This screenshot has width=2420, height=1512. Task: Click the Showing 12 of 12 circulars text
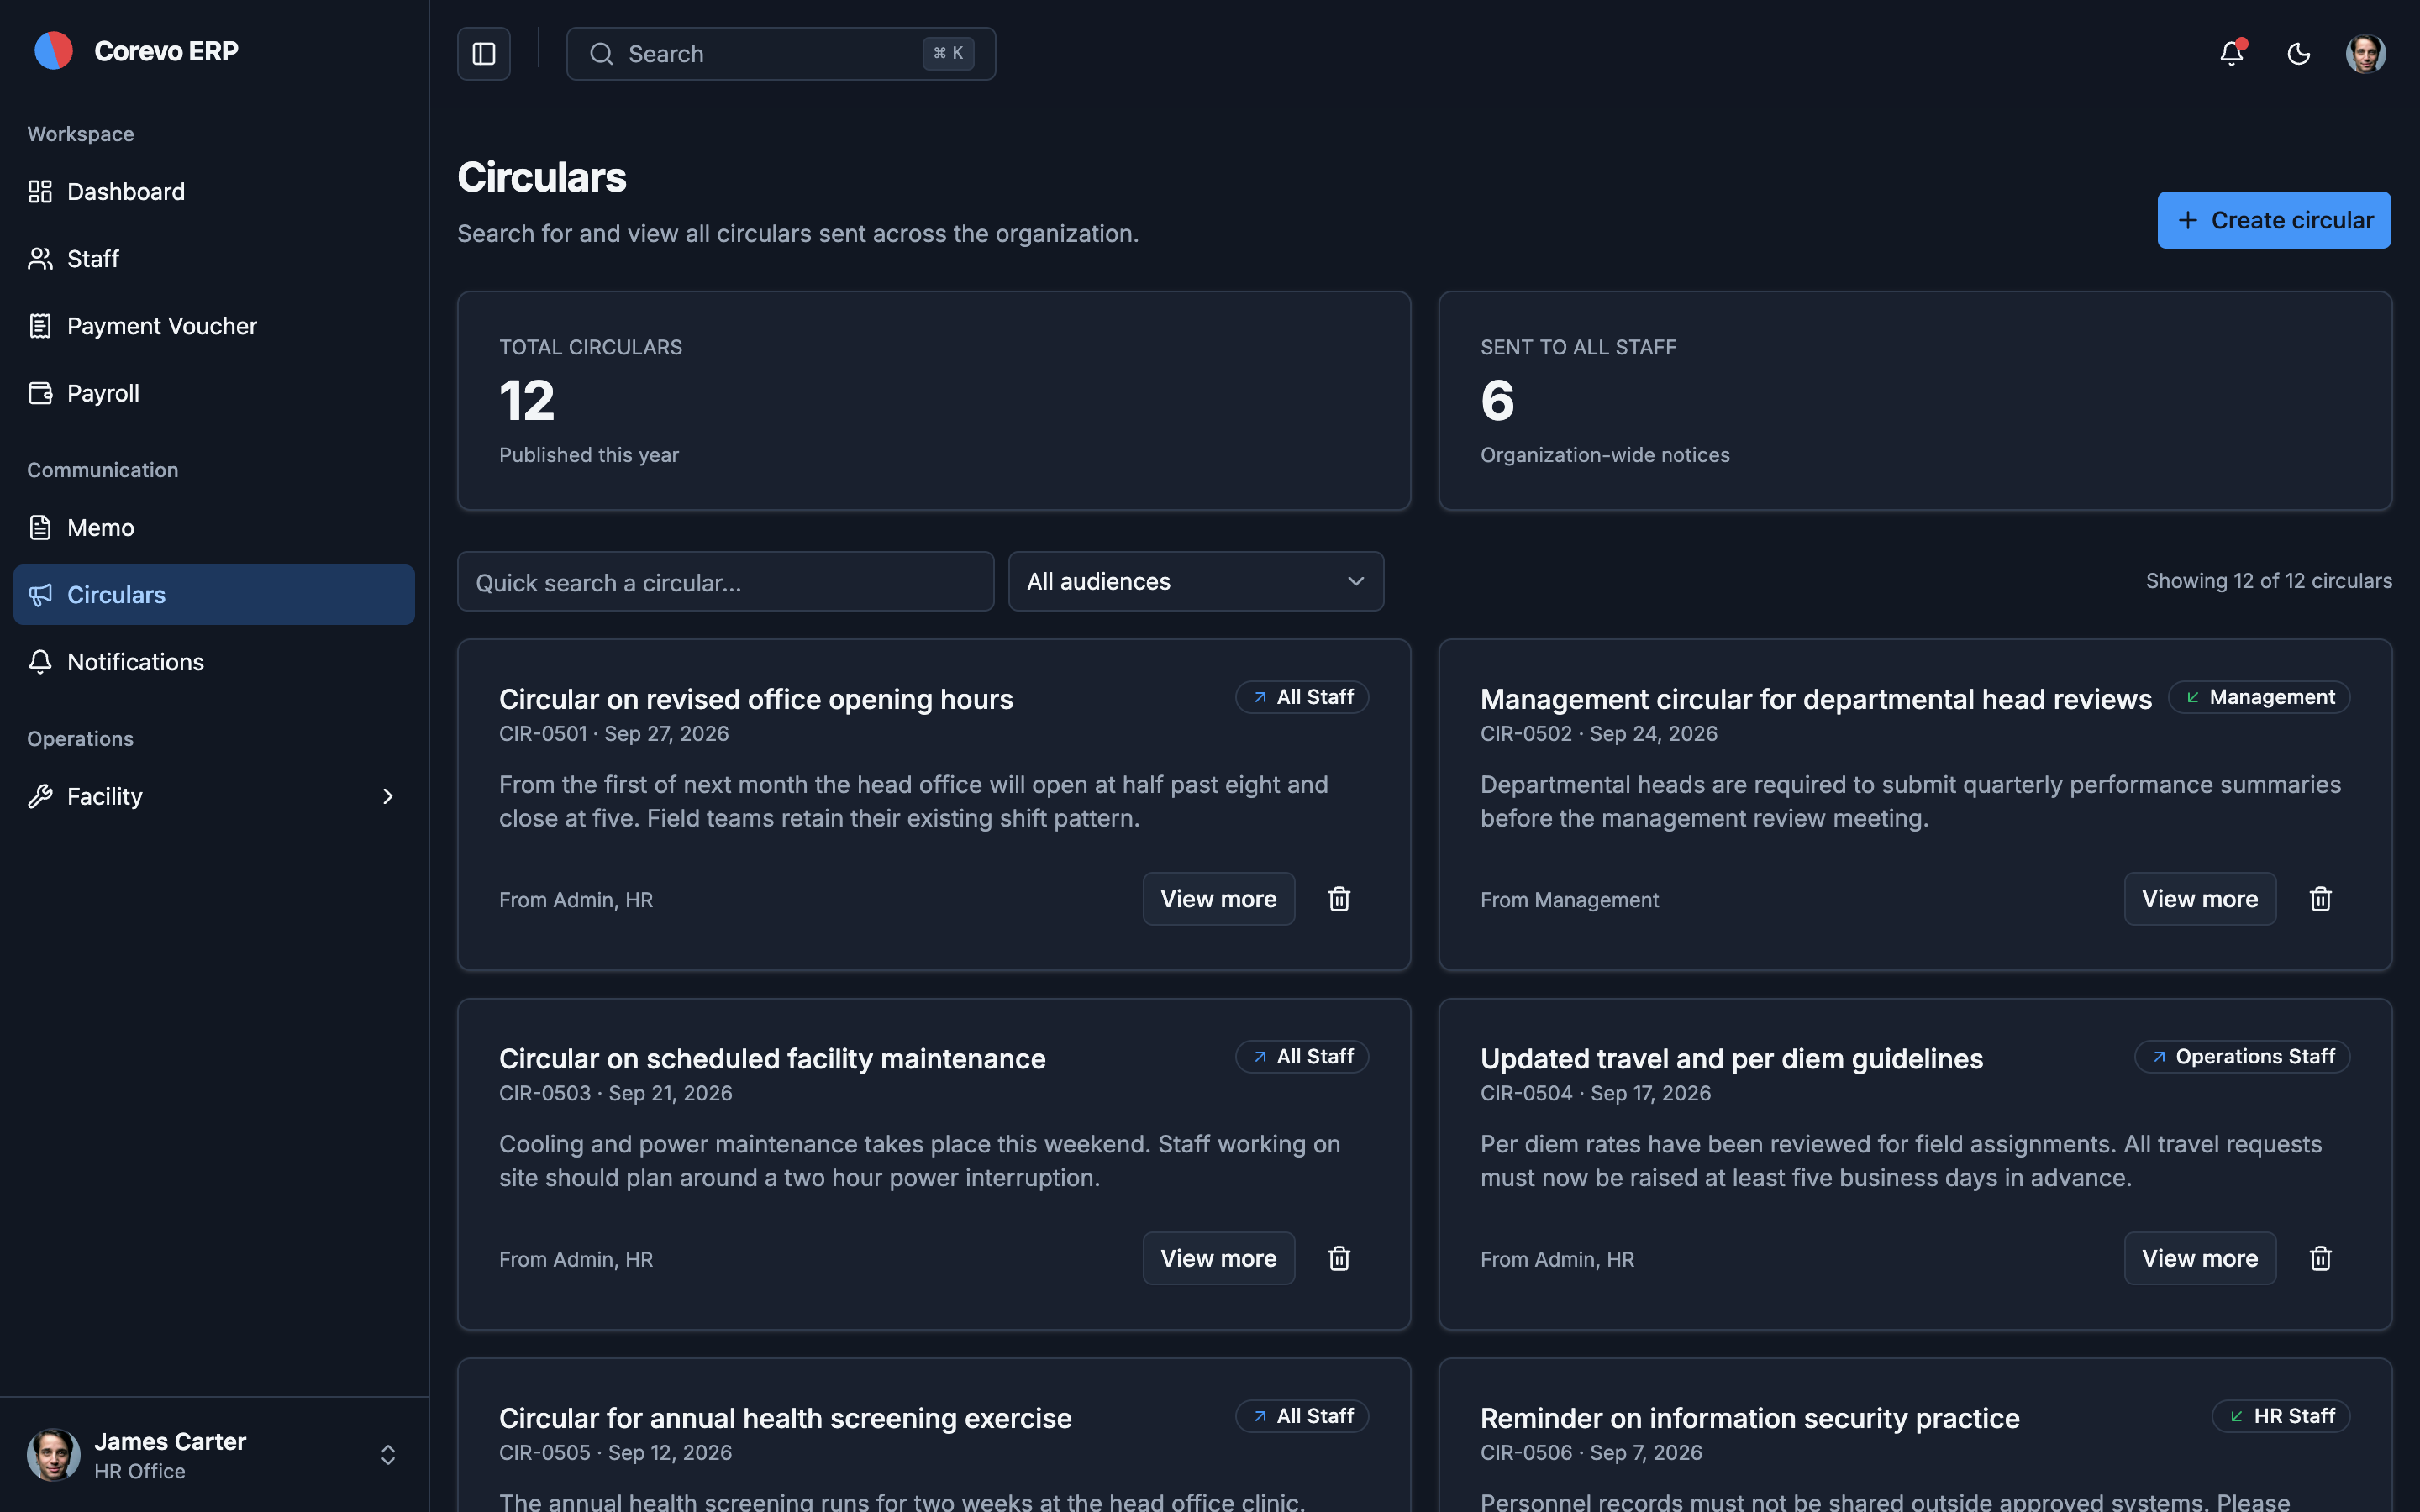coord(2269,581)
